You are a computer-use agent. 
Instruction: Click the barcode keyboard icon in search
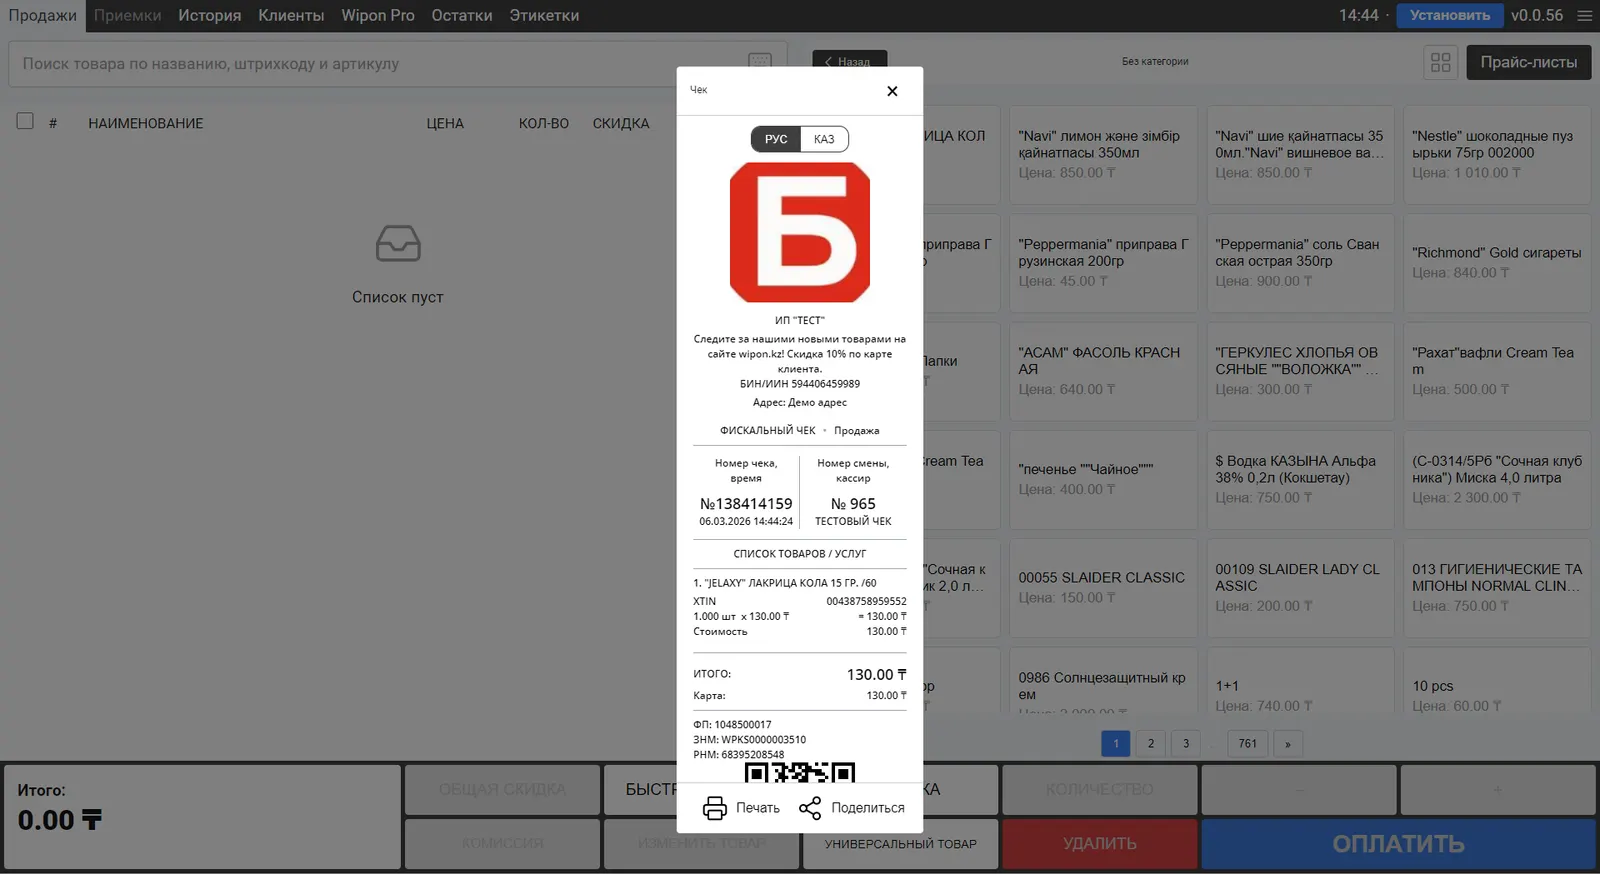point(760,62)
